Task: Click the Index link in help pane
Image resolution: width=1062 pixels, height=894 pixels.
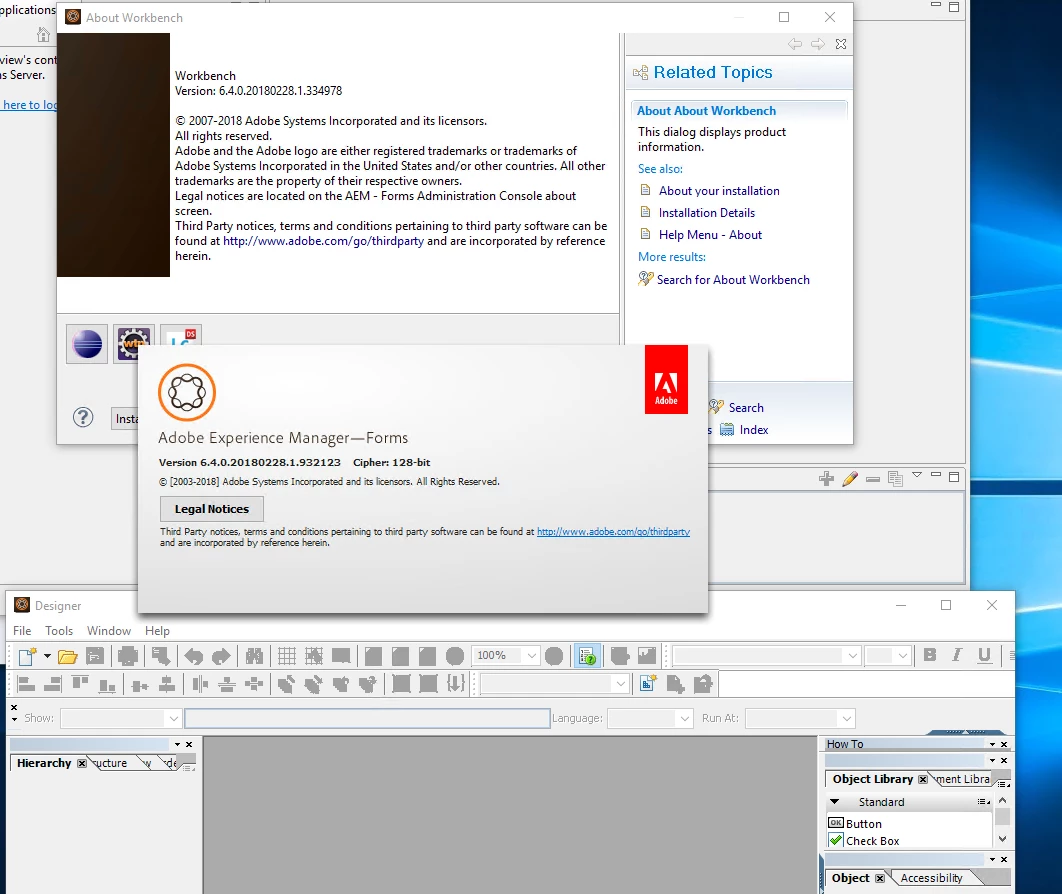Action: [754, 430]
